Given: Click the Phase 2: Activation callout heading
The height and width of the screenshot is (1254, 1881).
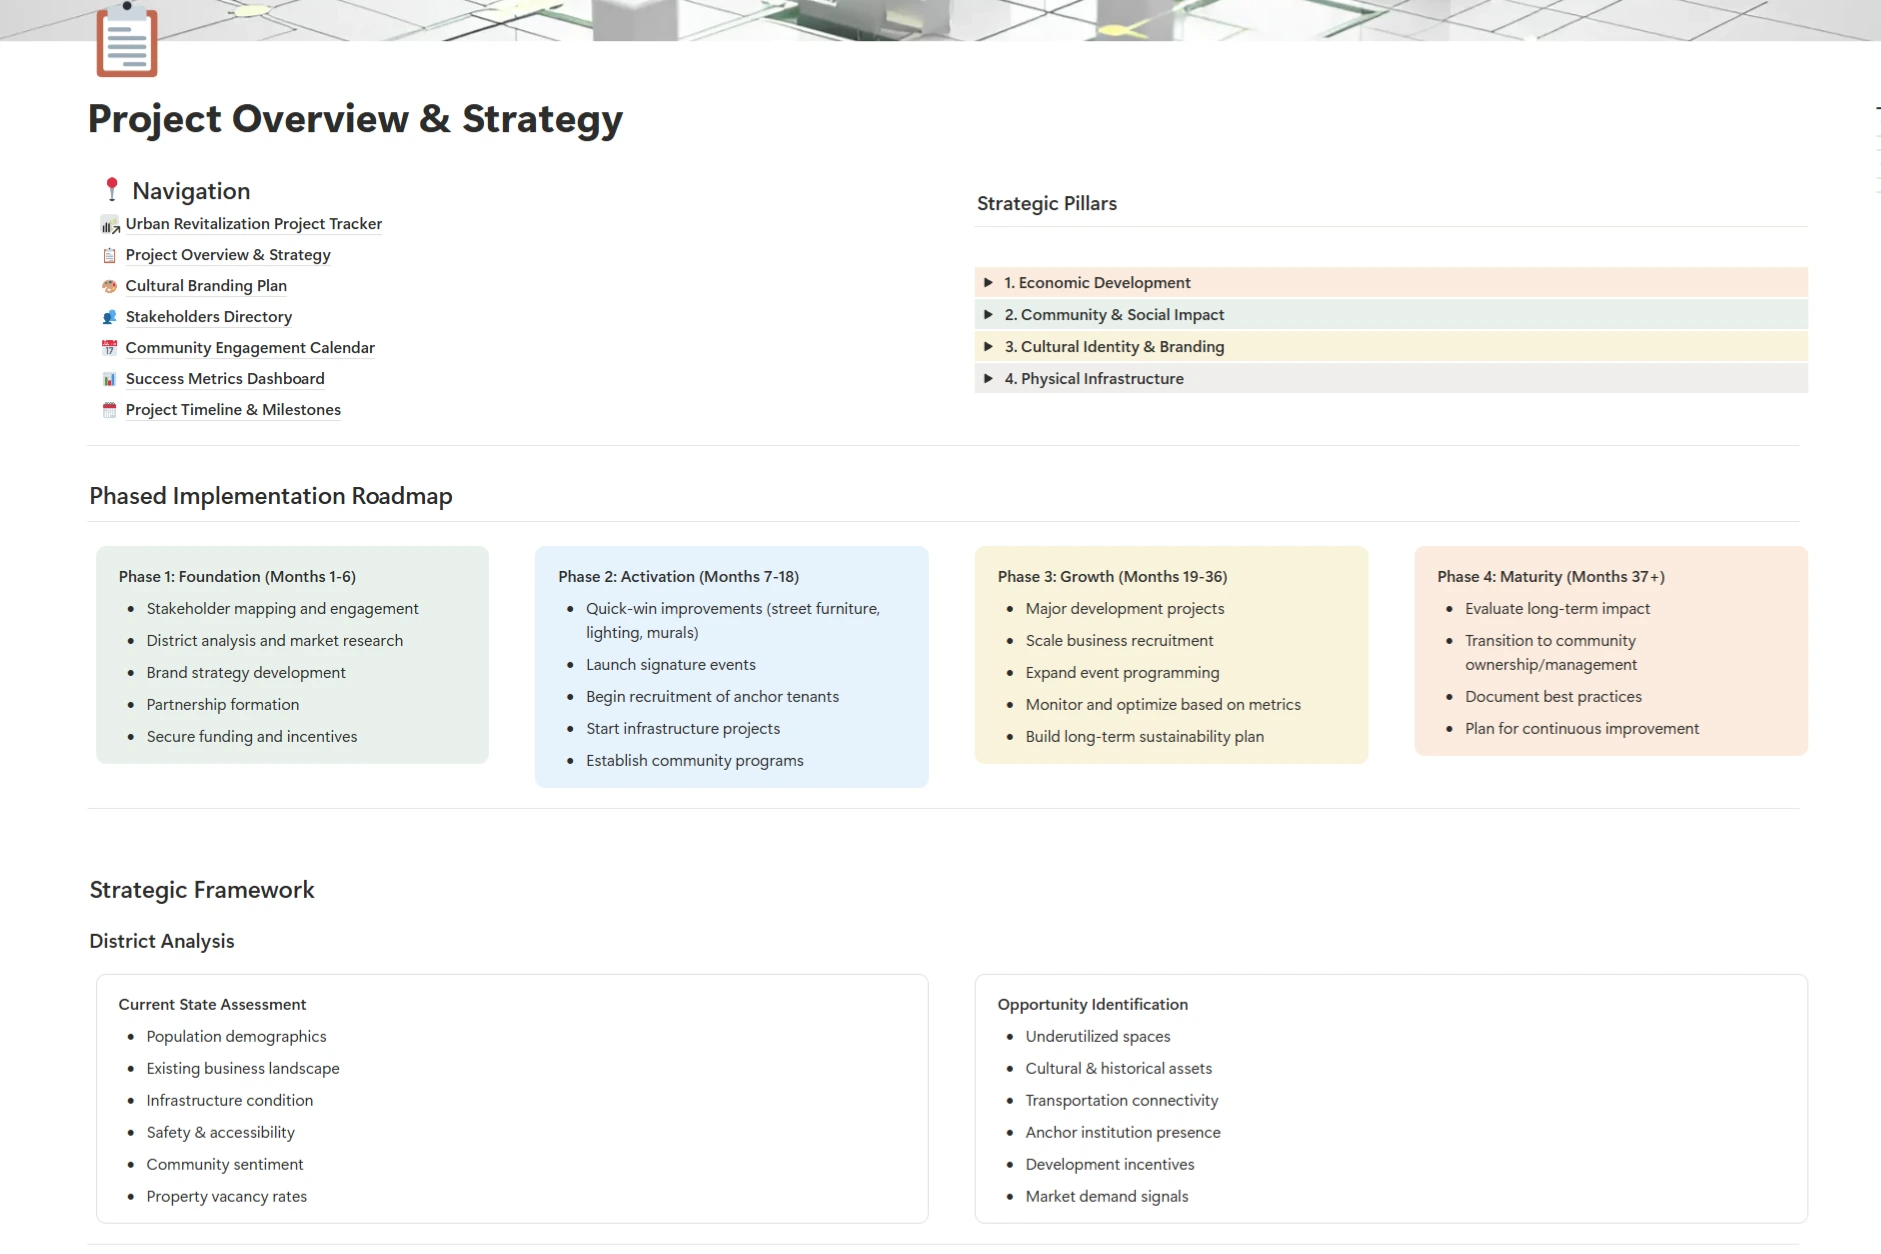Looking at the screenshot, I should click(x=678, y=577).
